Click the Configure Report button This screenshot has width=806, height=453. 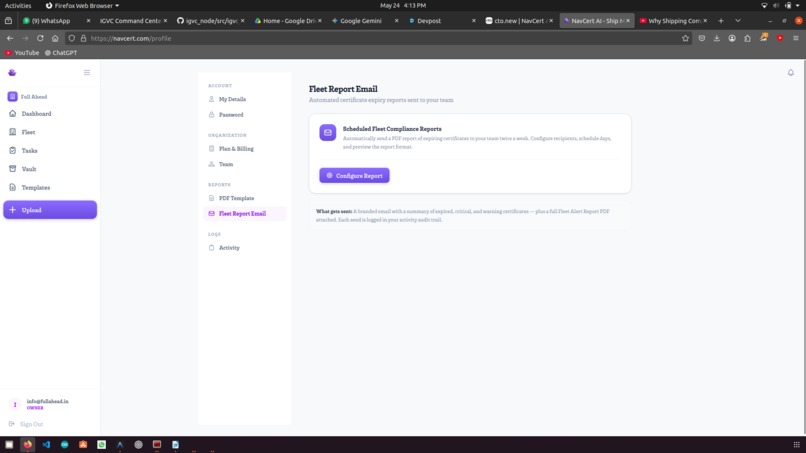(x=354, y=175)
